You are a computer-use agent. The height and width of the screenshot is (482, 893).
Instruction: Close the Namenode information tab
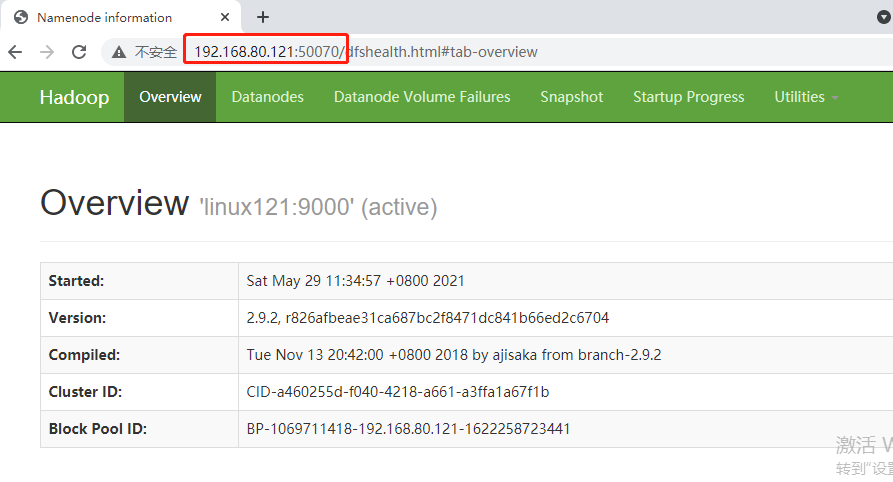[225, 18]
